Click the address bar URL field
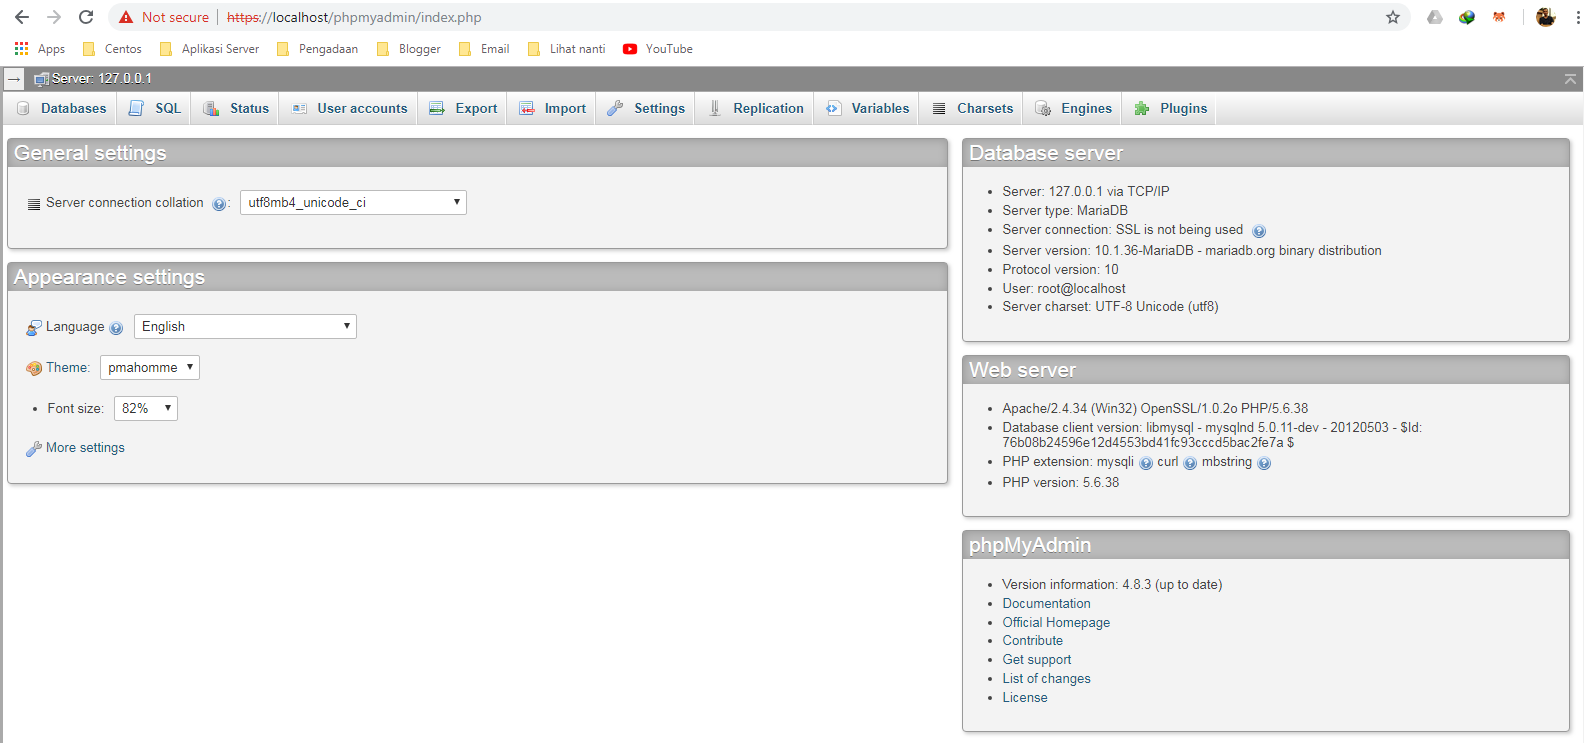The width and height of the screenshot is (1584, 743). click(x=800, y=17)
